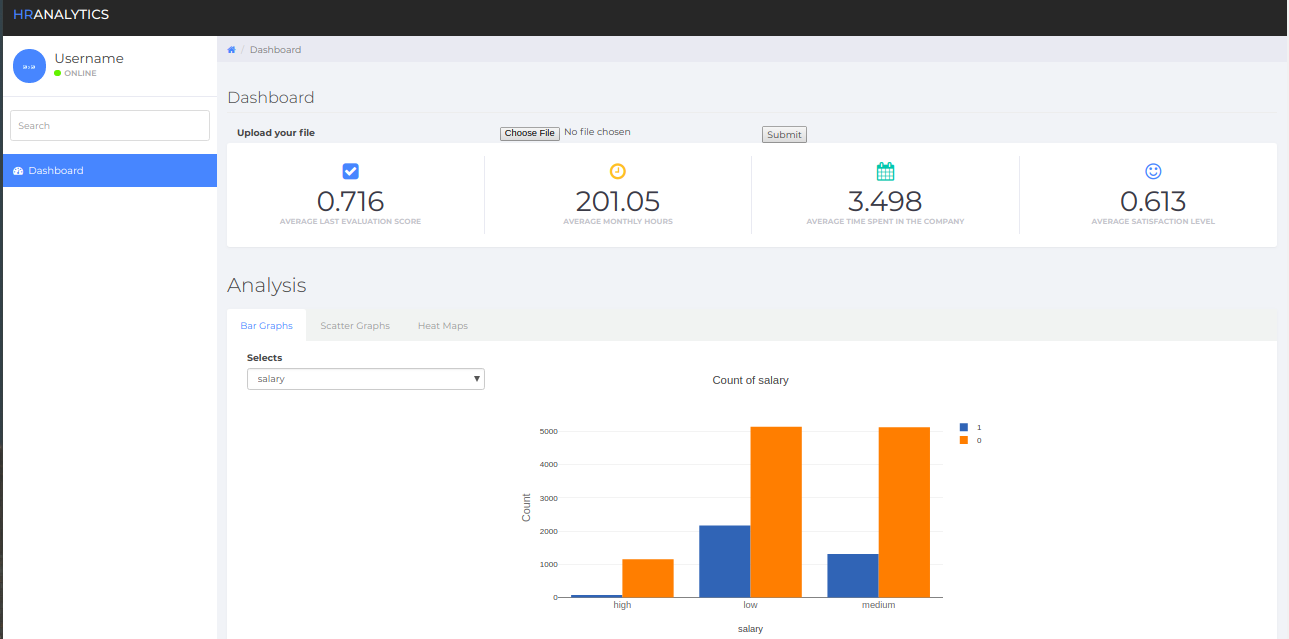Click the 'Count of salary' chart title

point(750,380)
